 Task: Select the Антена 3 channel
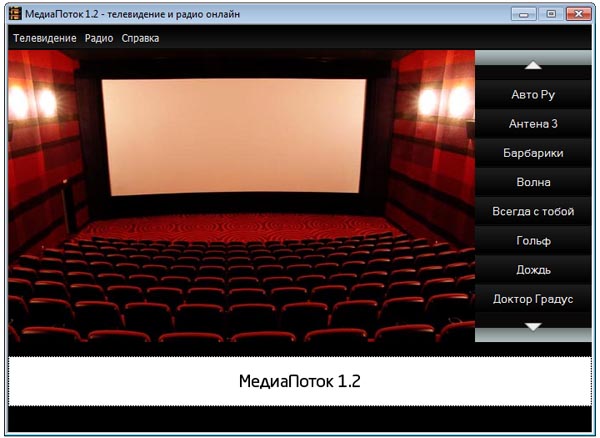pos(533,124)
